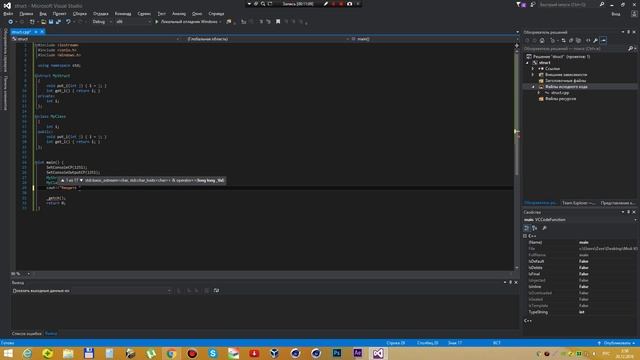The height and width of the screenshot is (360, 640).
Task: Click Properties categorized view icon
Action: click(x=527, y=228)
